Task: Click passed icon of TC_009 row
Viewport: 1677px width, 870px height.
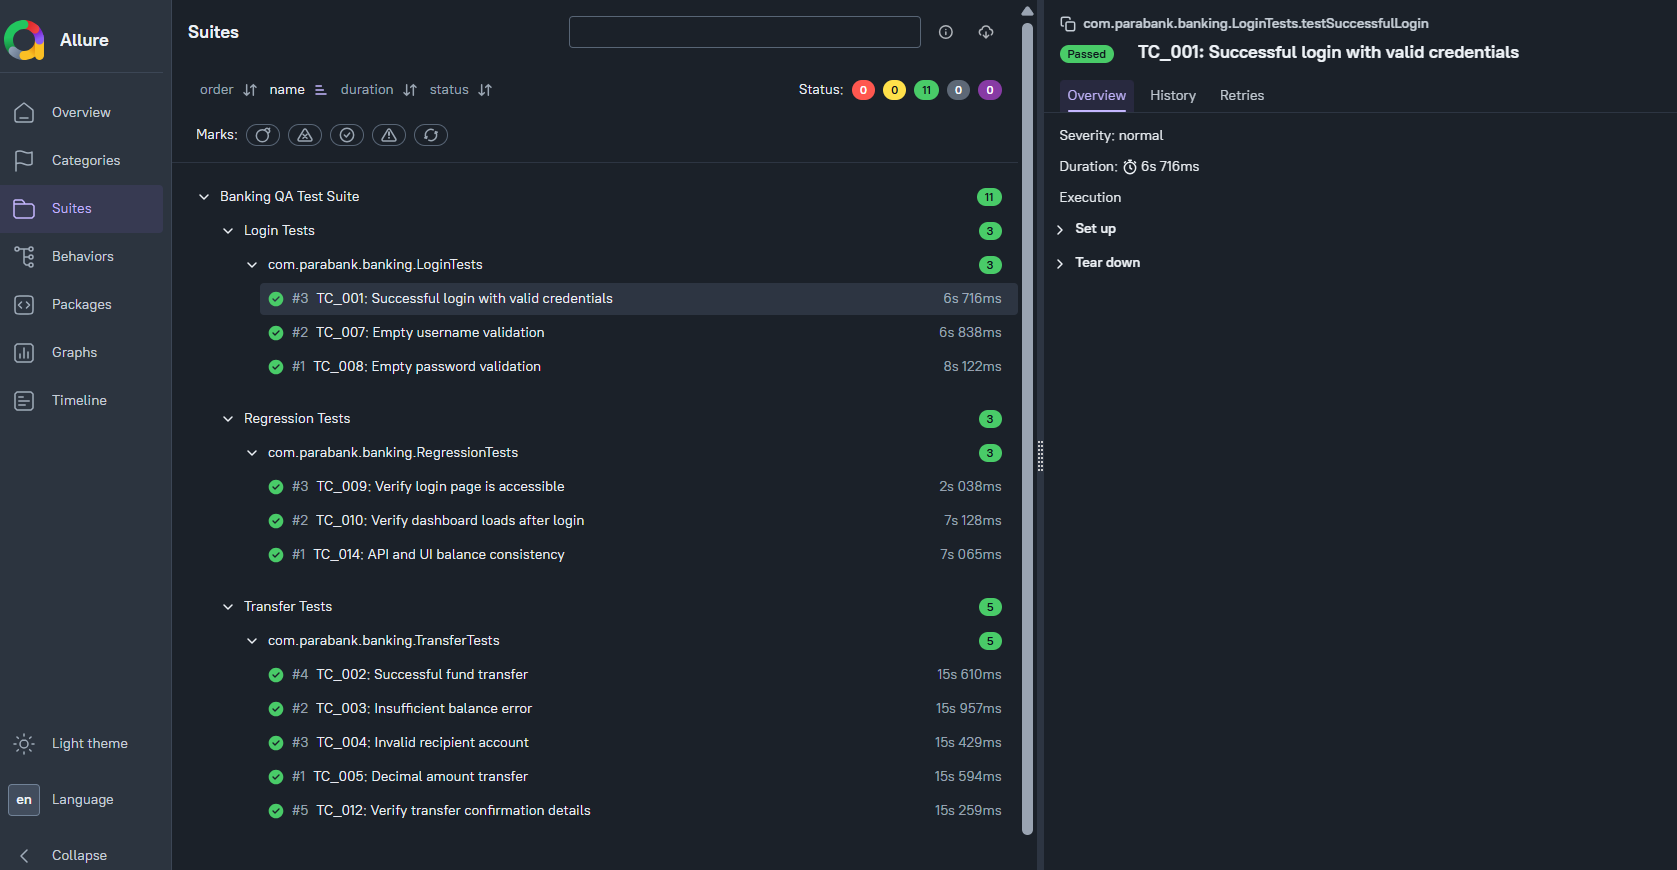Action: click(x=276, y=487)
